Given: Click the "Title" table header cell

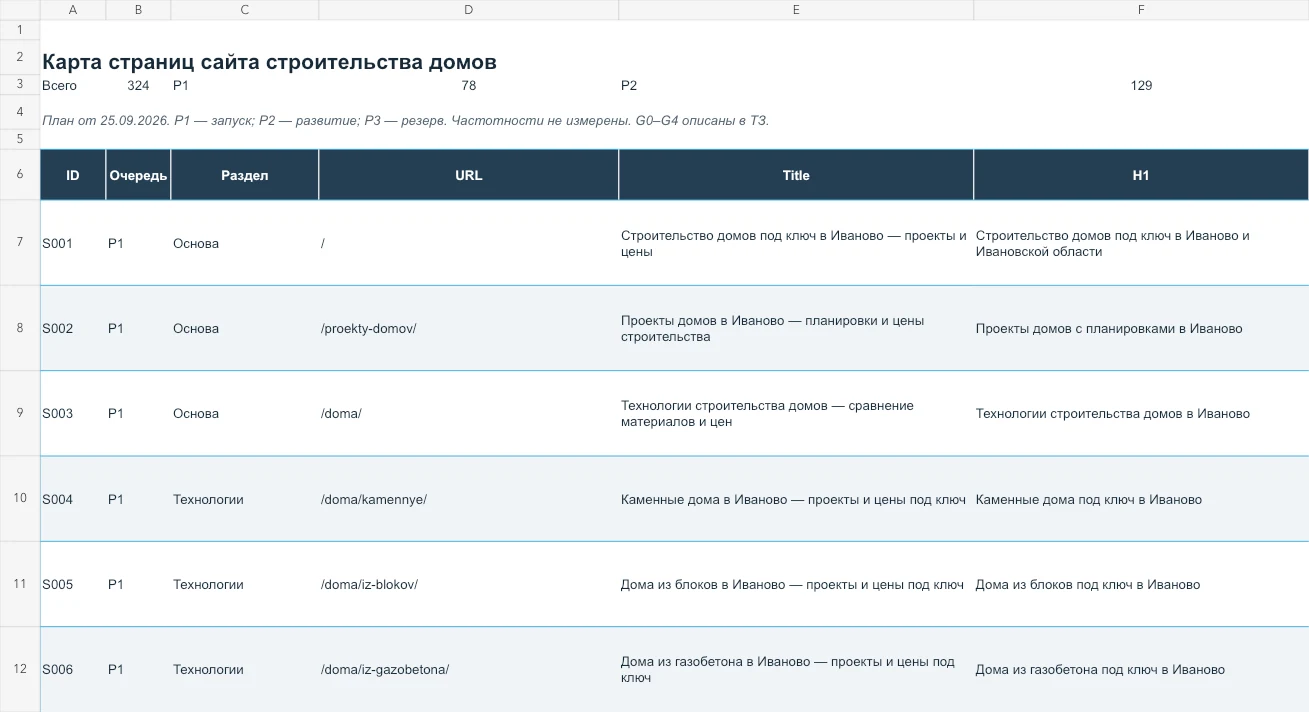Looking at the screenshot, I should click(x=796, y=175).
